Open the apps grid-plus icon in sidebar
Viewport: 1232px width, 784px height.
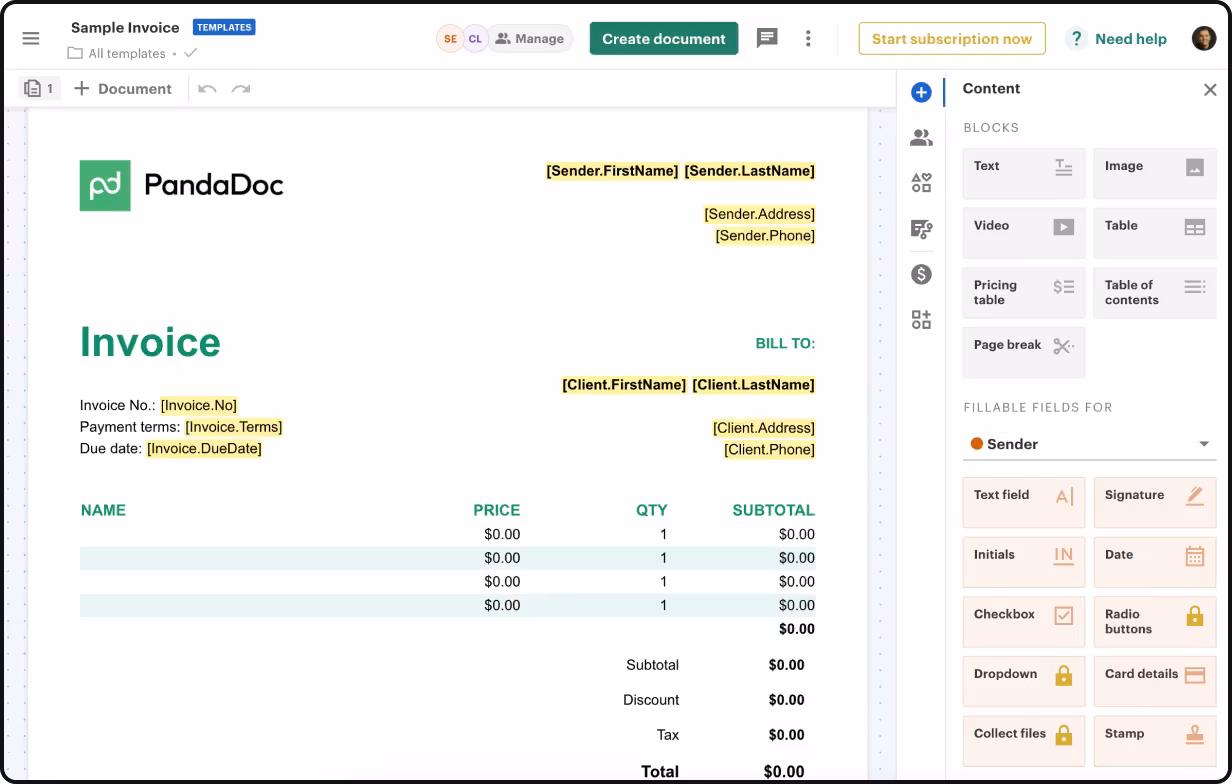(x=921, y=320)
